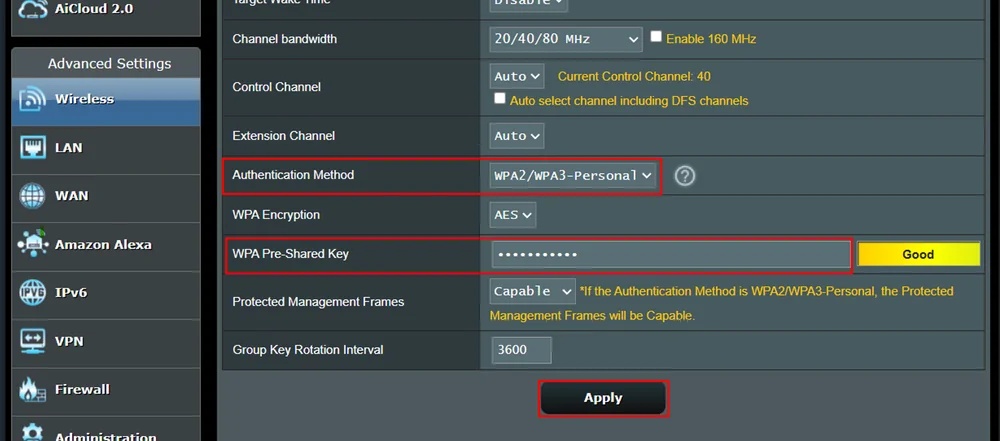Viewport: 1000px width, 441px height.
Task: Focus the Group Key Rotation Interval field
Action: 522,350
